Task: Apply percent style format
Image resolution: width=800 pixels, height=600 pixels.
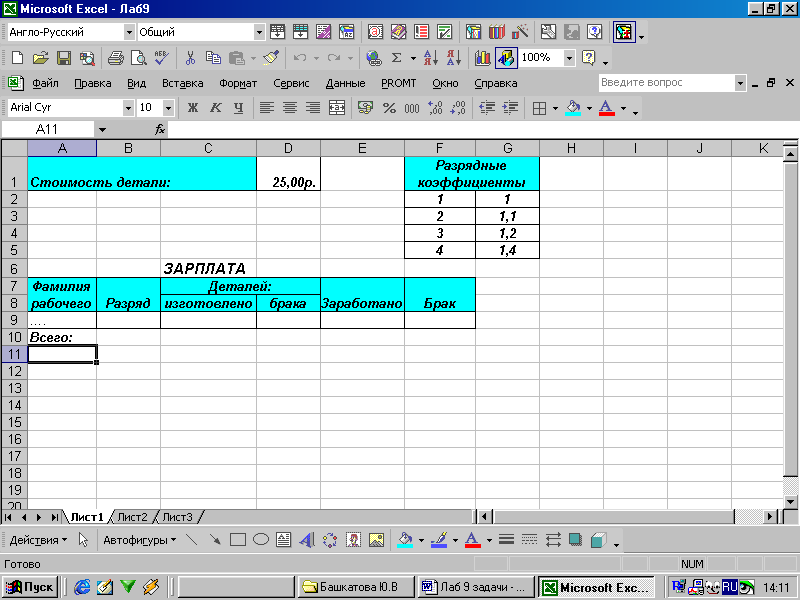Action: [389, 108]
